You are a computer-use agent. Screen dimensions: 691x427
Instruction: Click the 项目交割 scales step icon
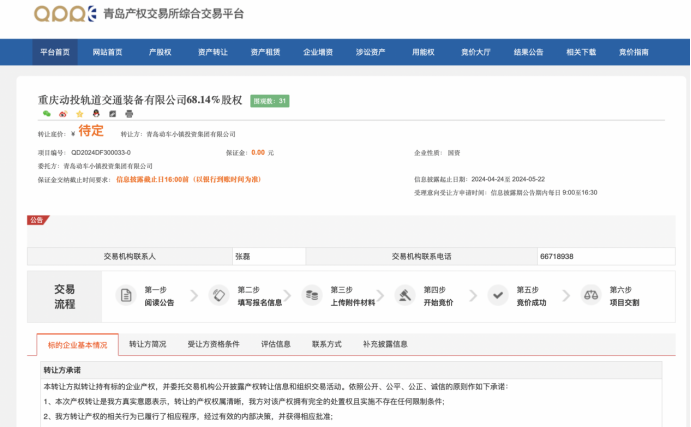591,295
